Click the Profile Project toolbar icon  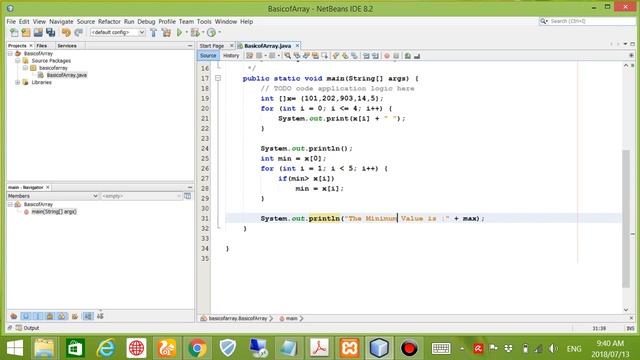(x=211, y=32)
